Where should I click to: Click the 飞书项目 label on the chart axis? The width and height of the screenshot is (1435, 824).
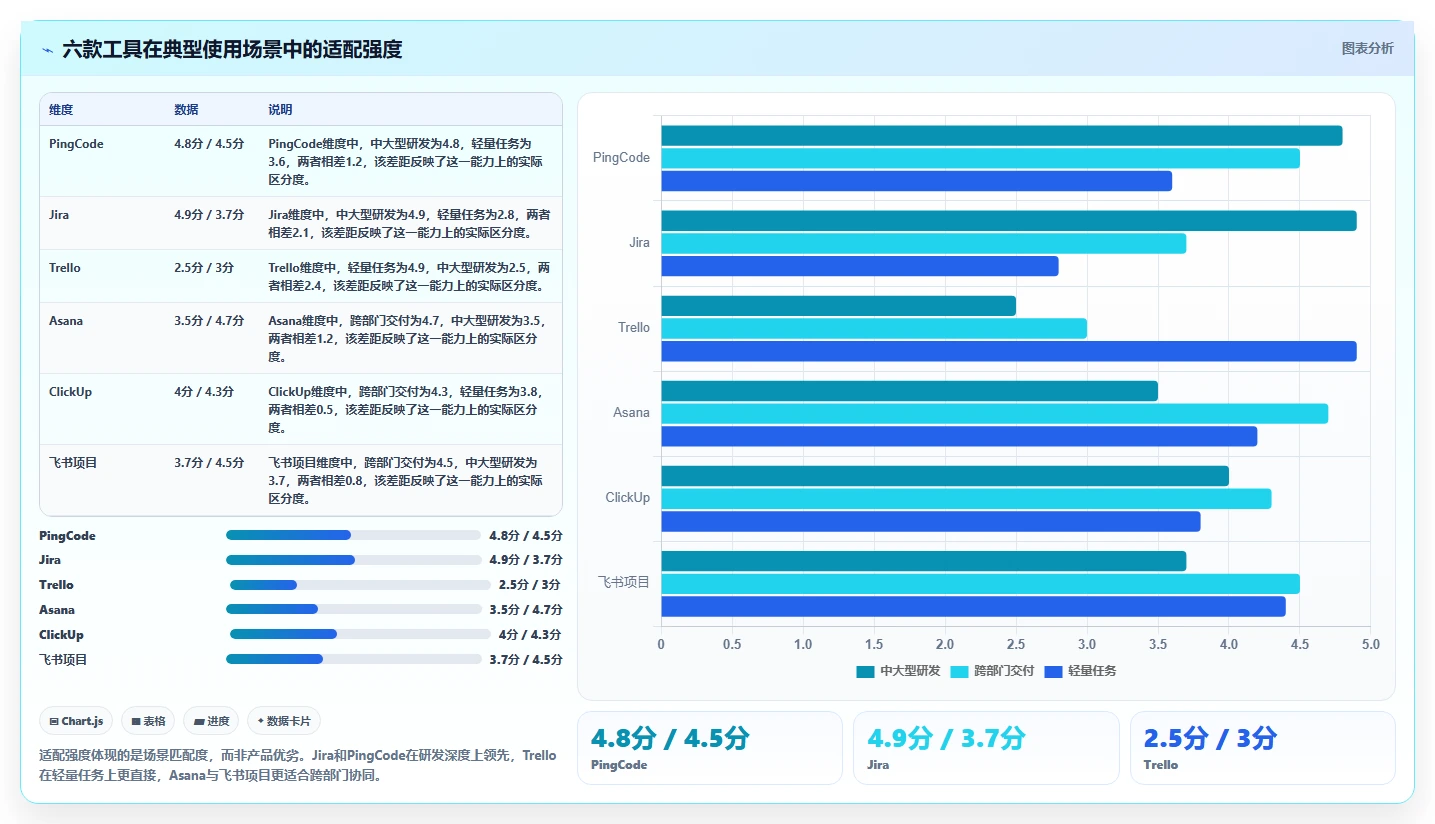(624, 582)
